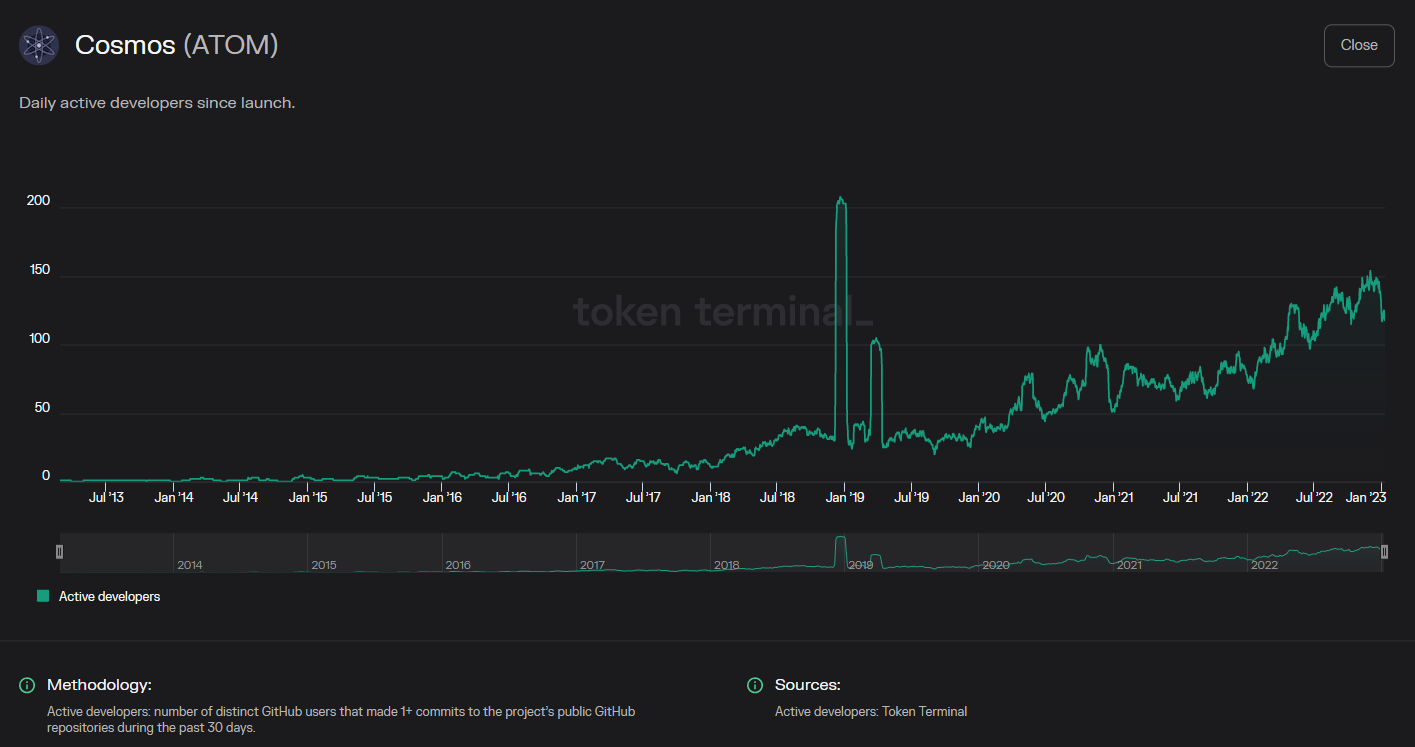Toggle the Active developers legend entry
Image resolution: width=1415 pixels, height=747 pixels.
click(x=98, y=596)
